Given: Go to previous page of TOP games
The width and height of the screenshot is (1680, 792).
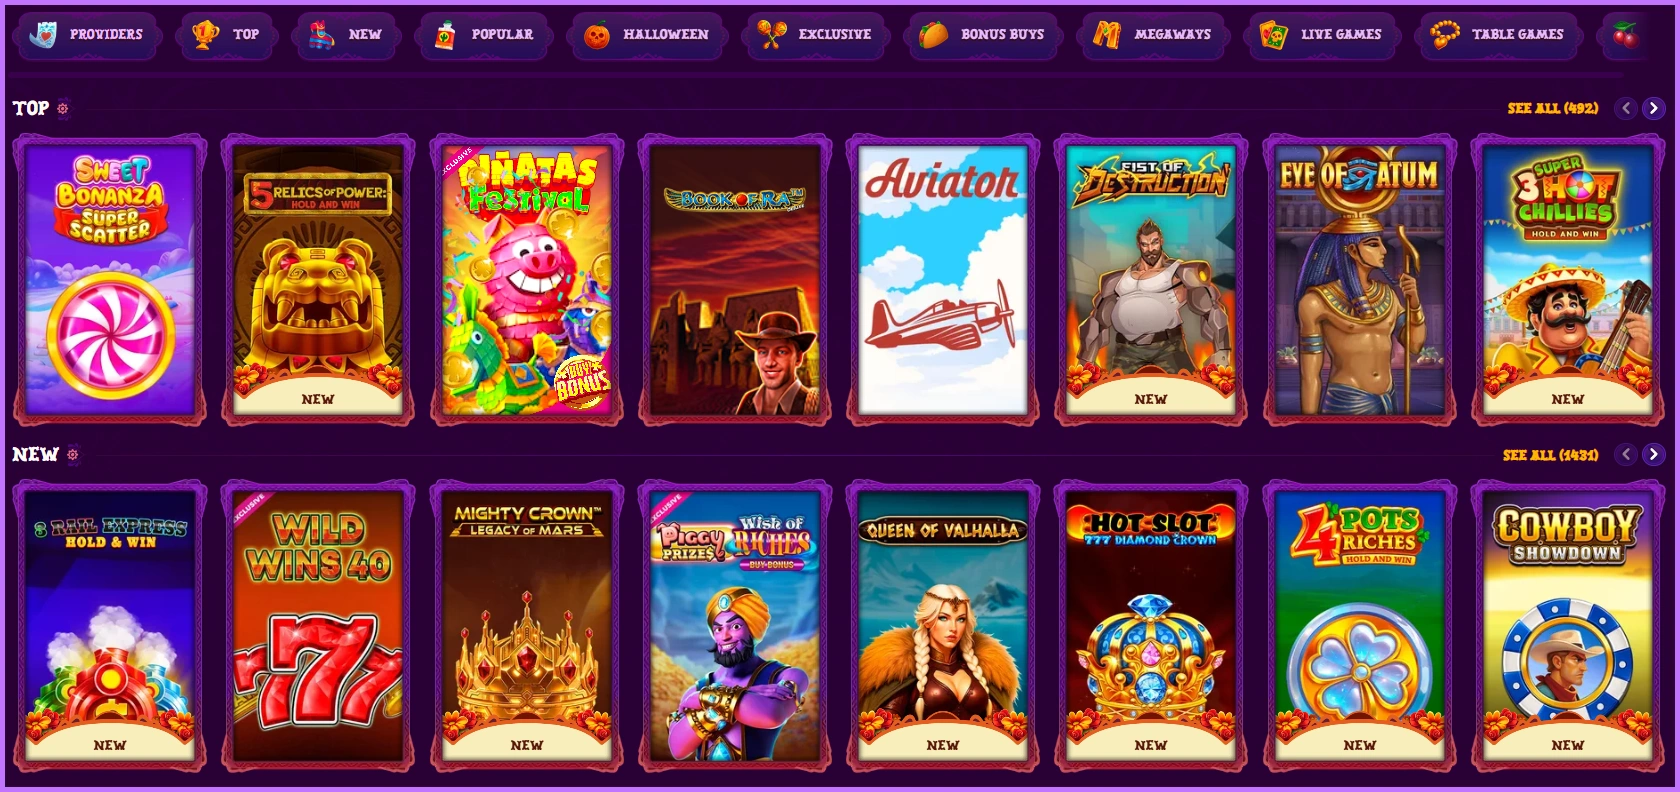Looking at the screenshot, I should [x=1626, y=108].
